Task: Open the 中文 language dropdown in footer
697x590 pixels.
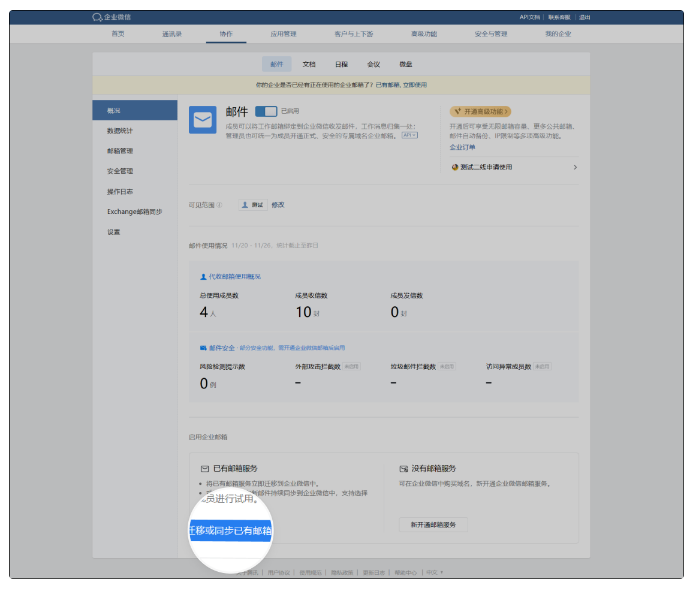Action: (x=434, y=572)
